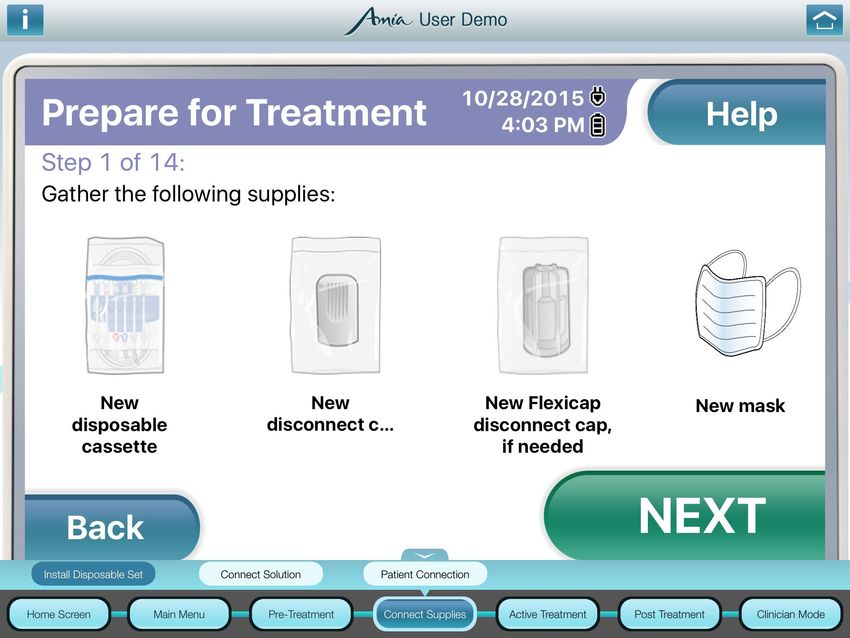
Task: Open Clinician Mode
Action: [x=791, y=614]
